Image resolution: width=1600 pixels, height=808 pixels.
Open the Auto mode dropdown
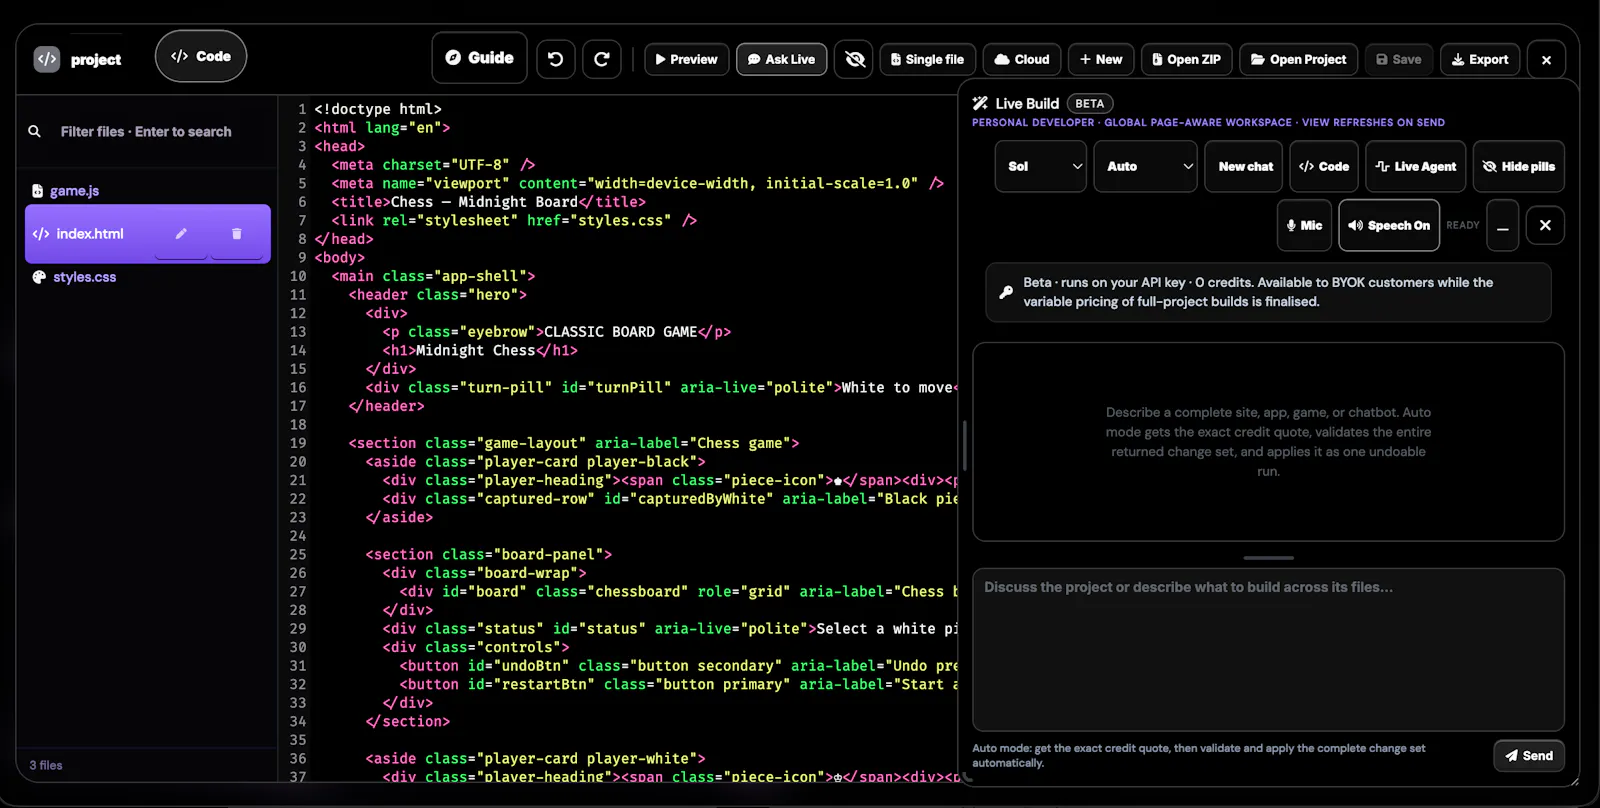(1146, 166)
